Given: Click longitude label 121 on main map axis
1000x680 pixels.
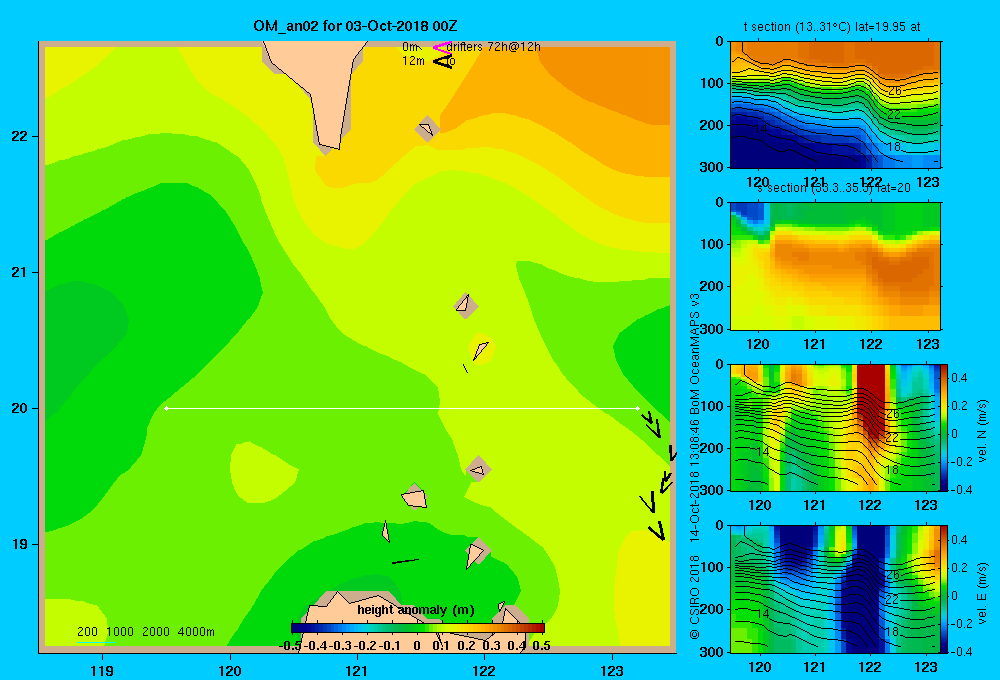Looking at the screenshot, I should coord(357,670).
